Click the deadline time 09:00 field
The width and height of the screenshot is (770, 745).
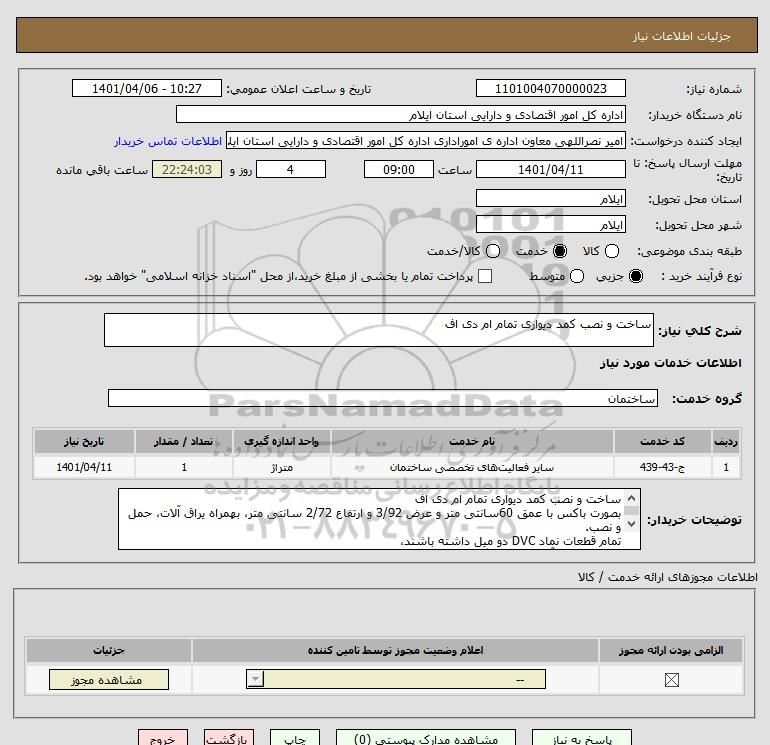399,169
